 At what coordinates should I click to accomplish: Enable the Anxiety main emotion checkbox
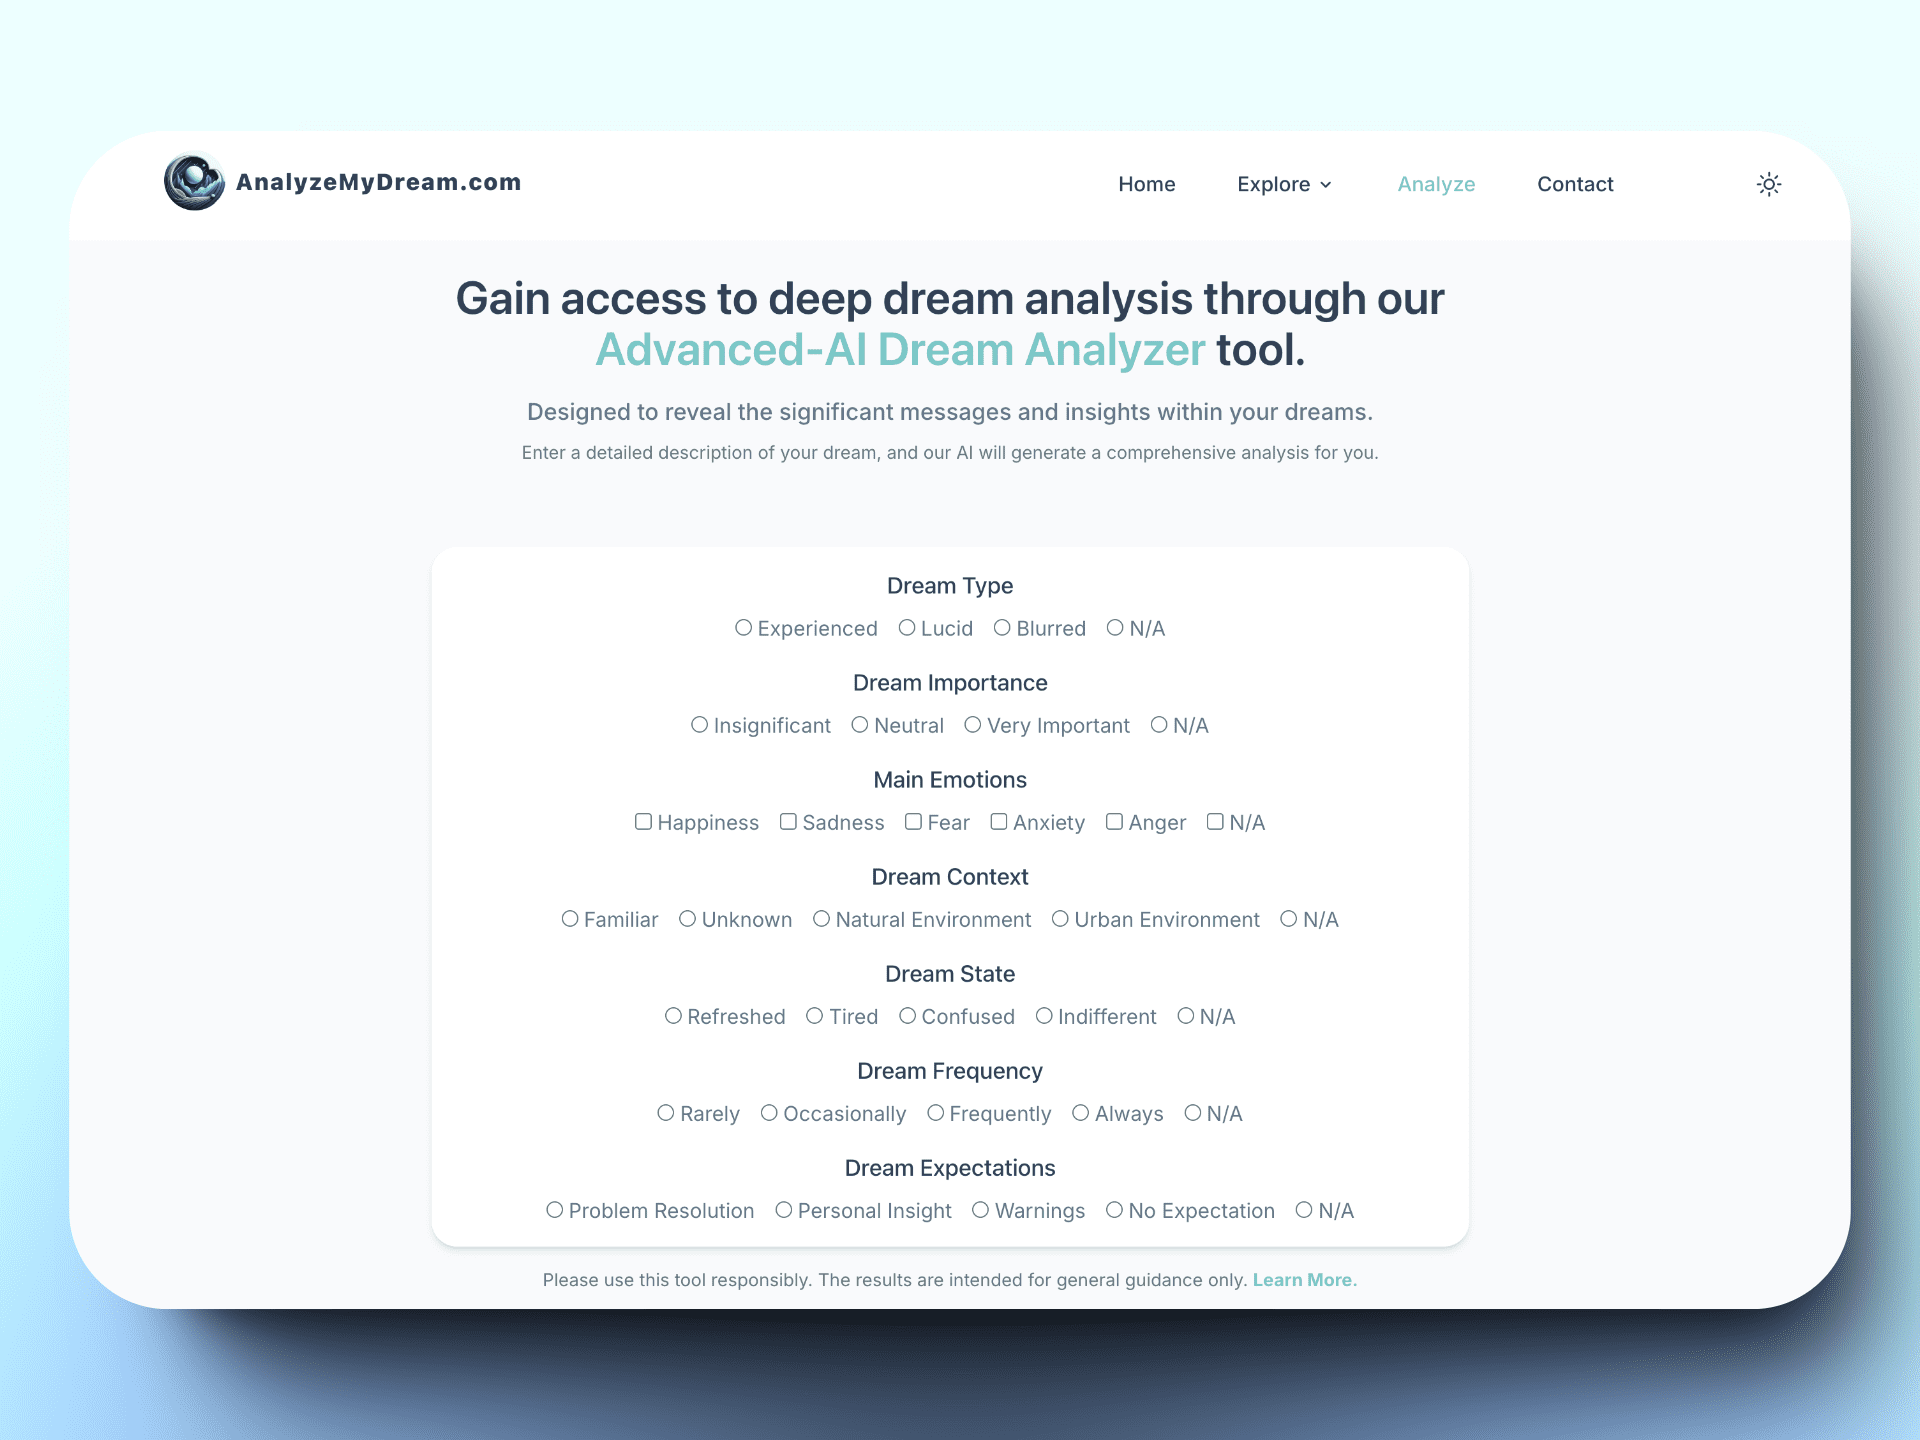(x=1001, y=823)
